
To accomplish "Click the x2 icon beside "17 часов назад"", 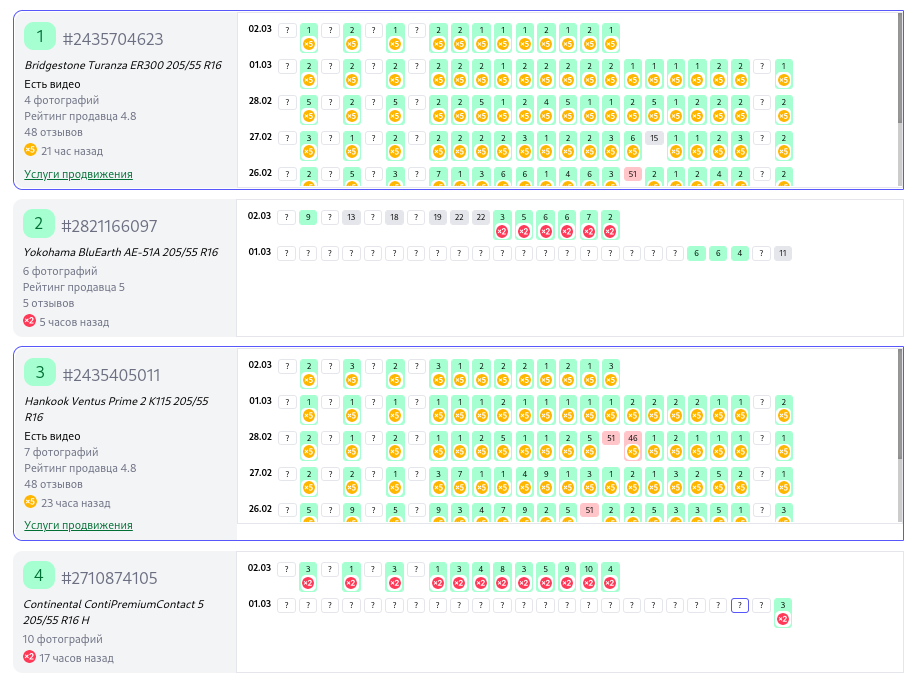I will pyautogui.click(x=30, y=657).
